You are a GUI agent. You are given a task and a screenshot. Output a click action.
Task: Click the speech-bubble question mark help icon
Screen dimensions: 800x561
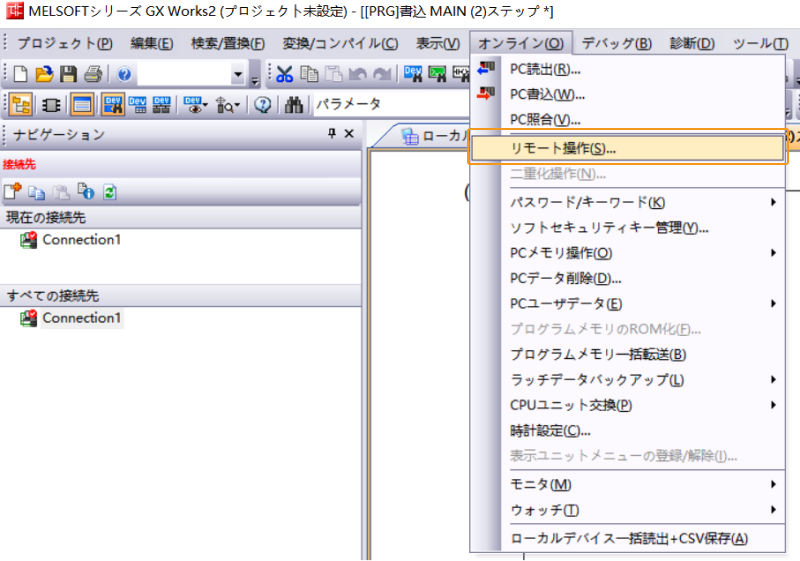[263, 105]
